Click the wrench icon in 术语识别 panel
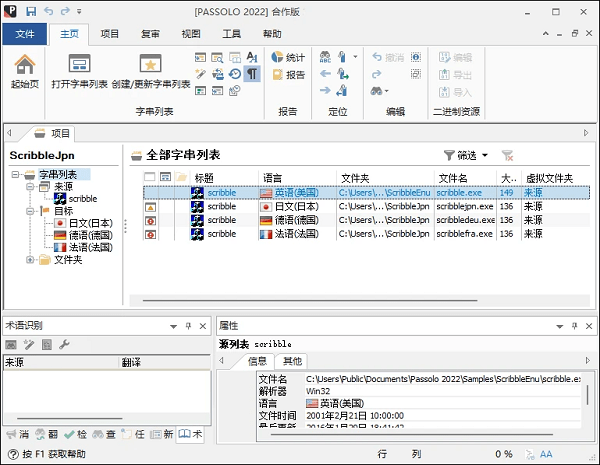This screenshot has height=465, width=600. [x=64, y=345]
